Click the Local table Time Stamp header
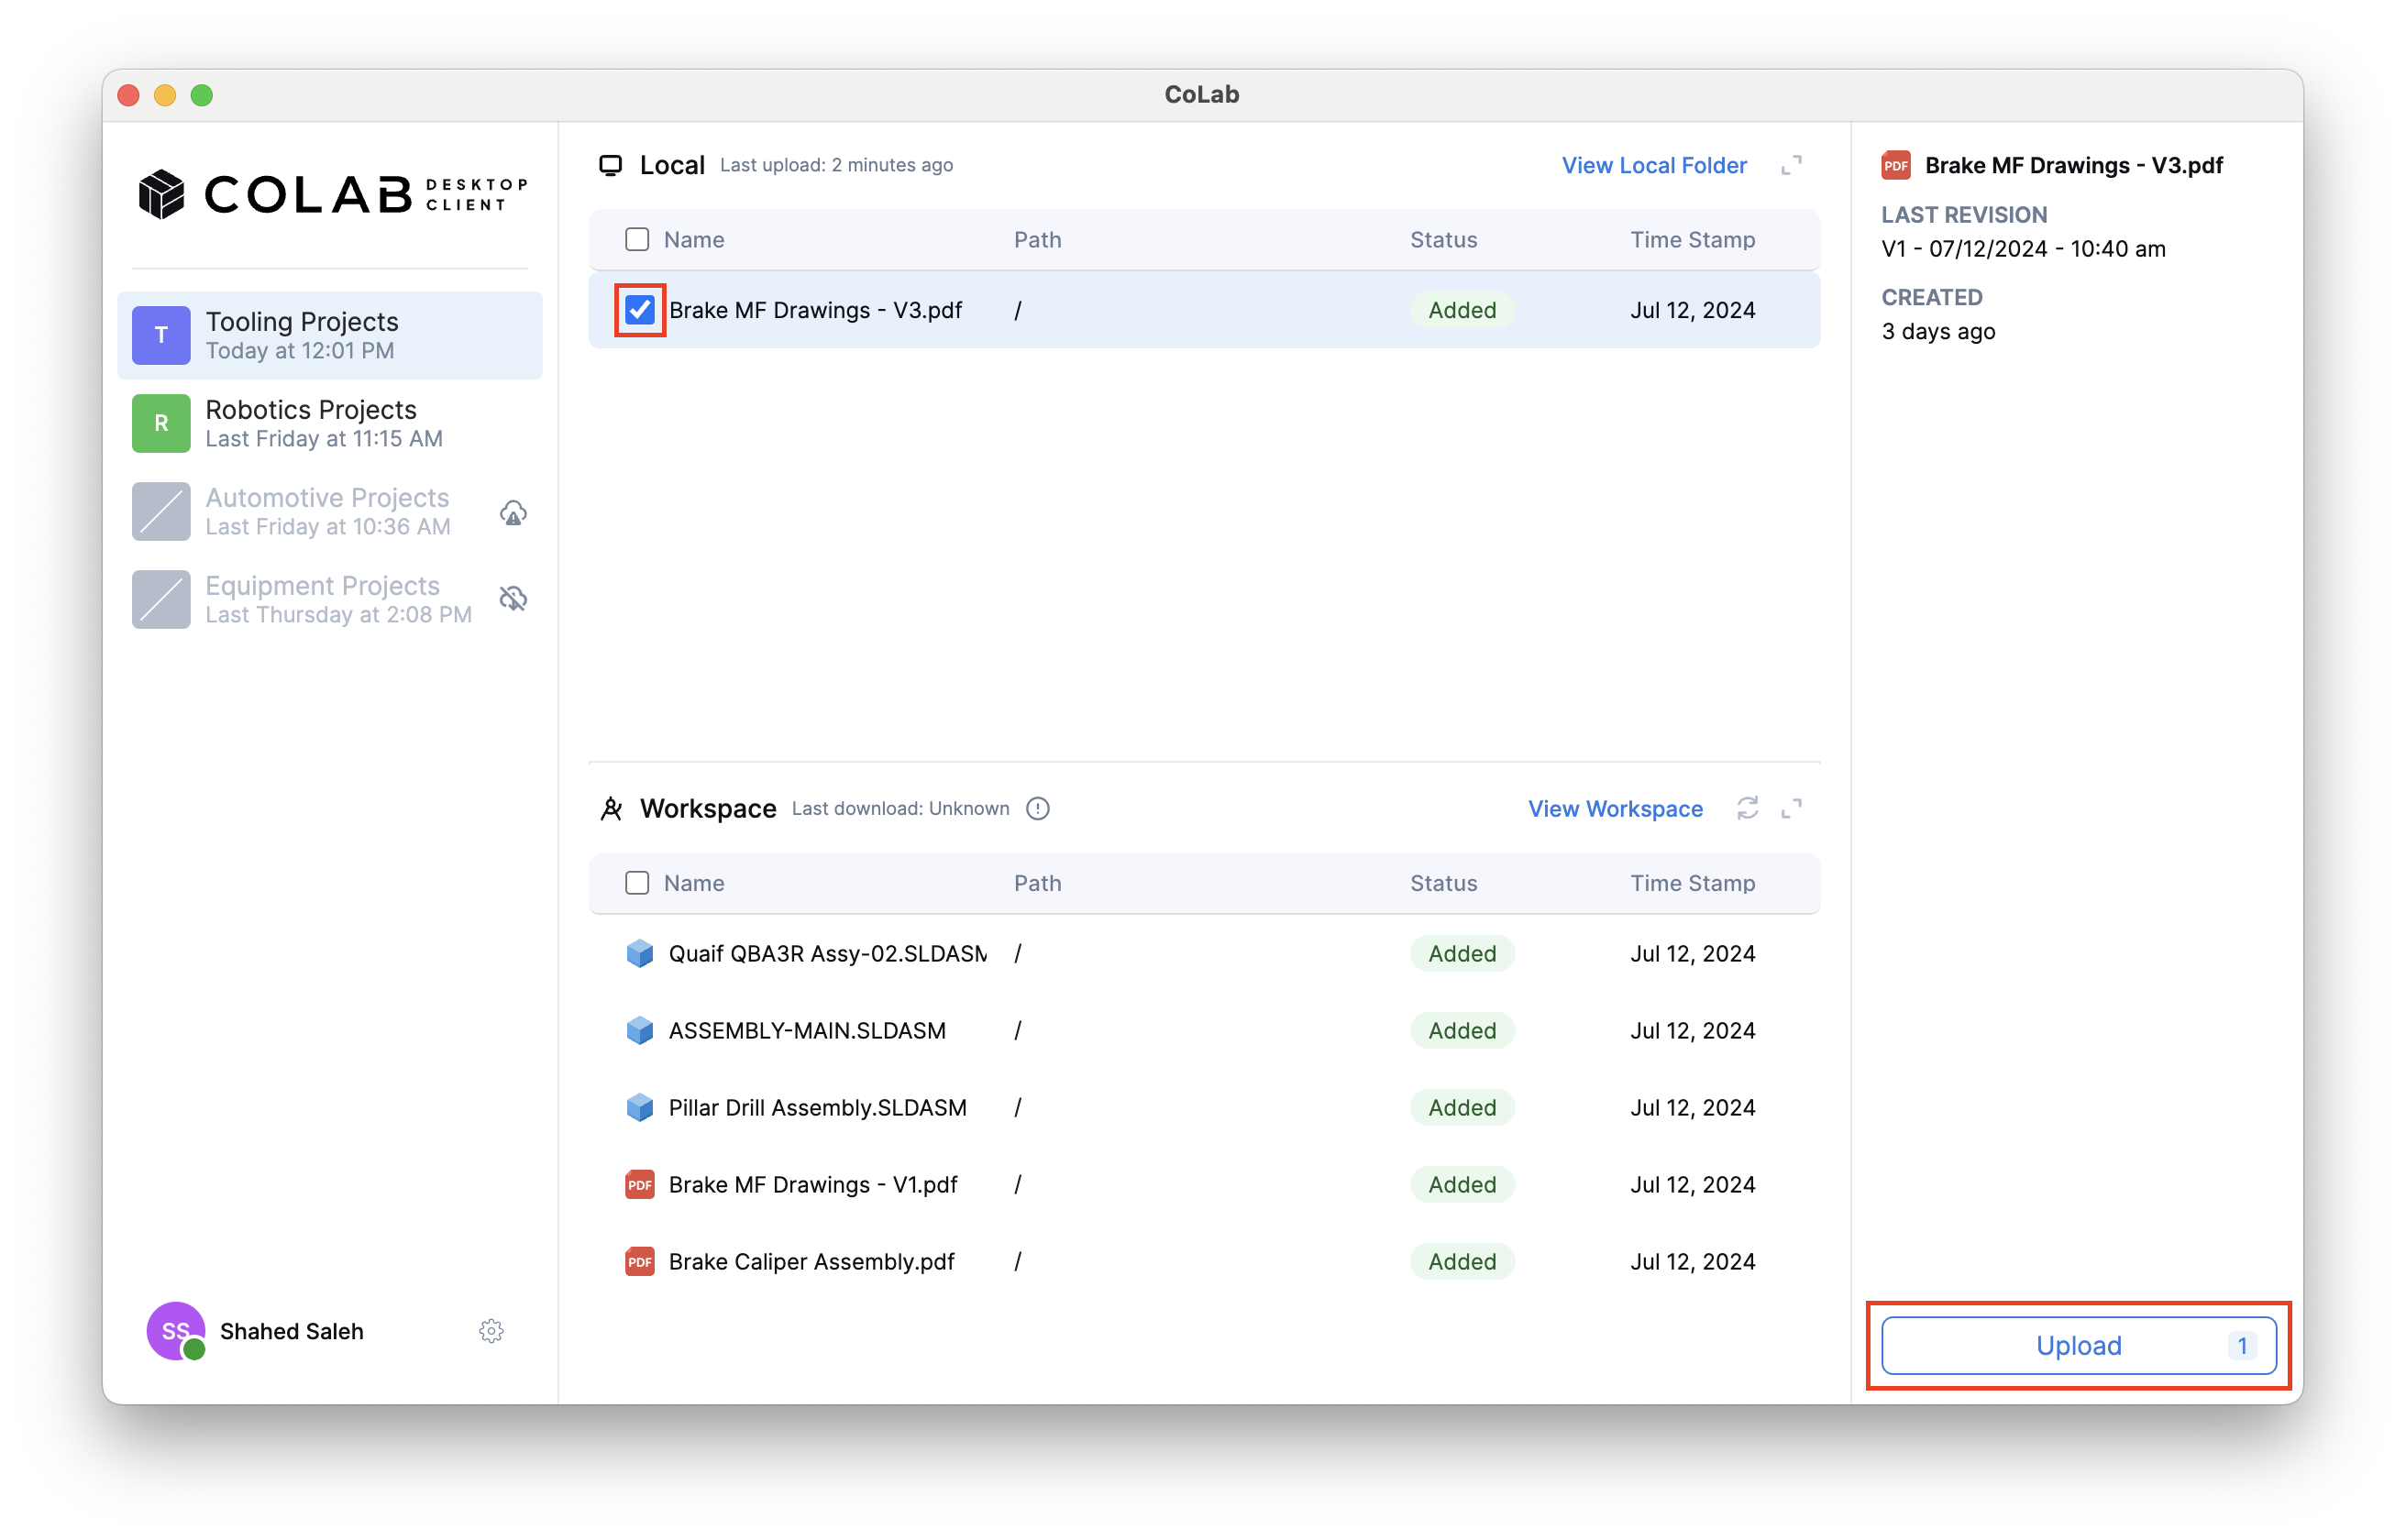Screen dimensions: 2406x1540 (1692, 239)
